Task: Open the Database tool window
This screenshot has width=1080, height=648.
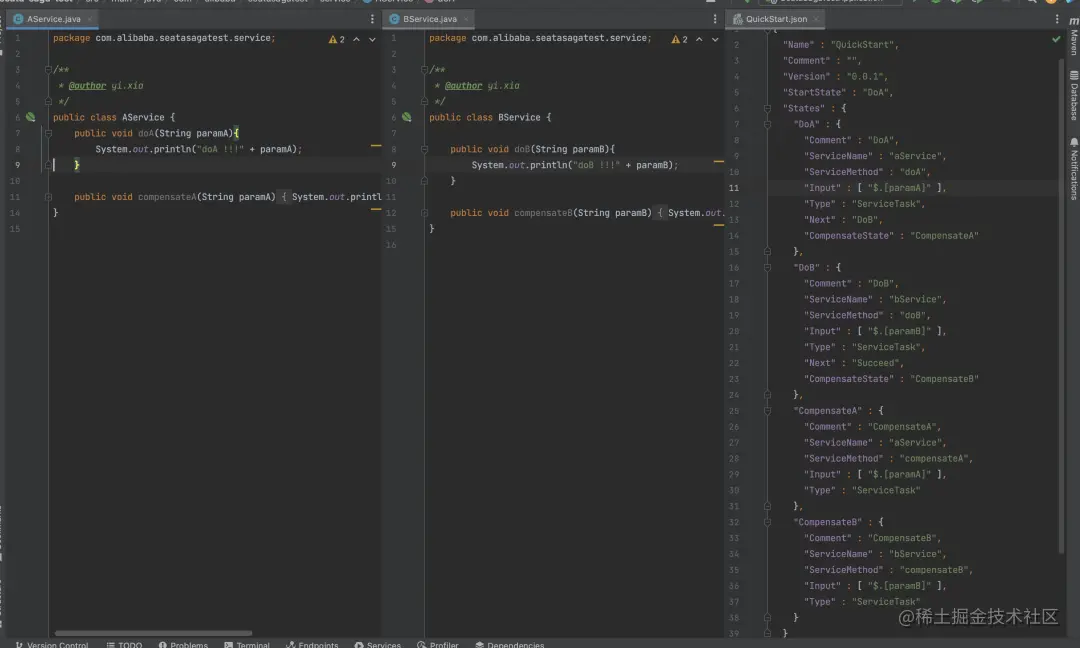Action: [x=1073, y=96]
